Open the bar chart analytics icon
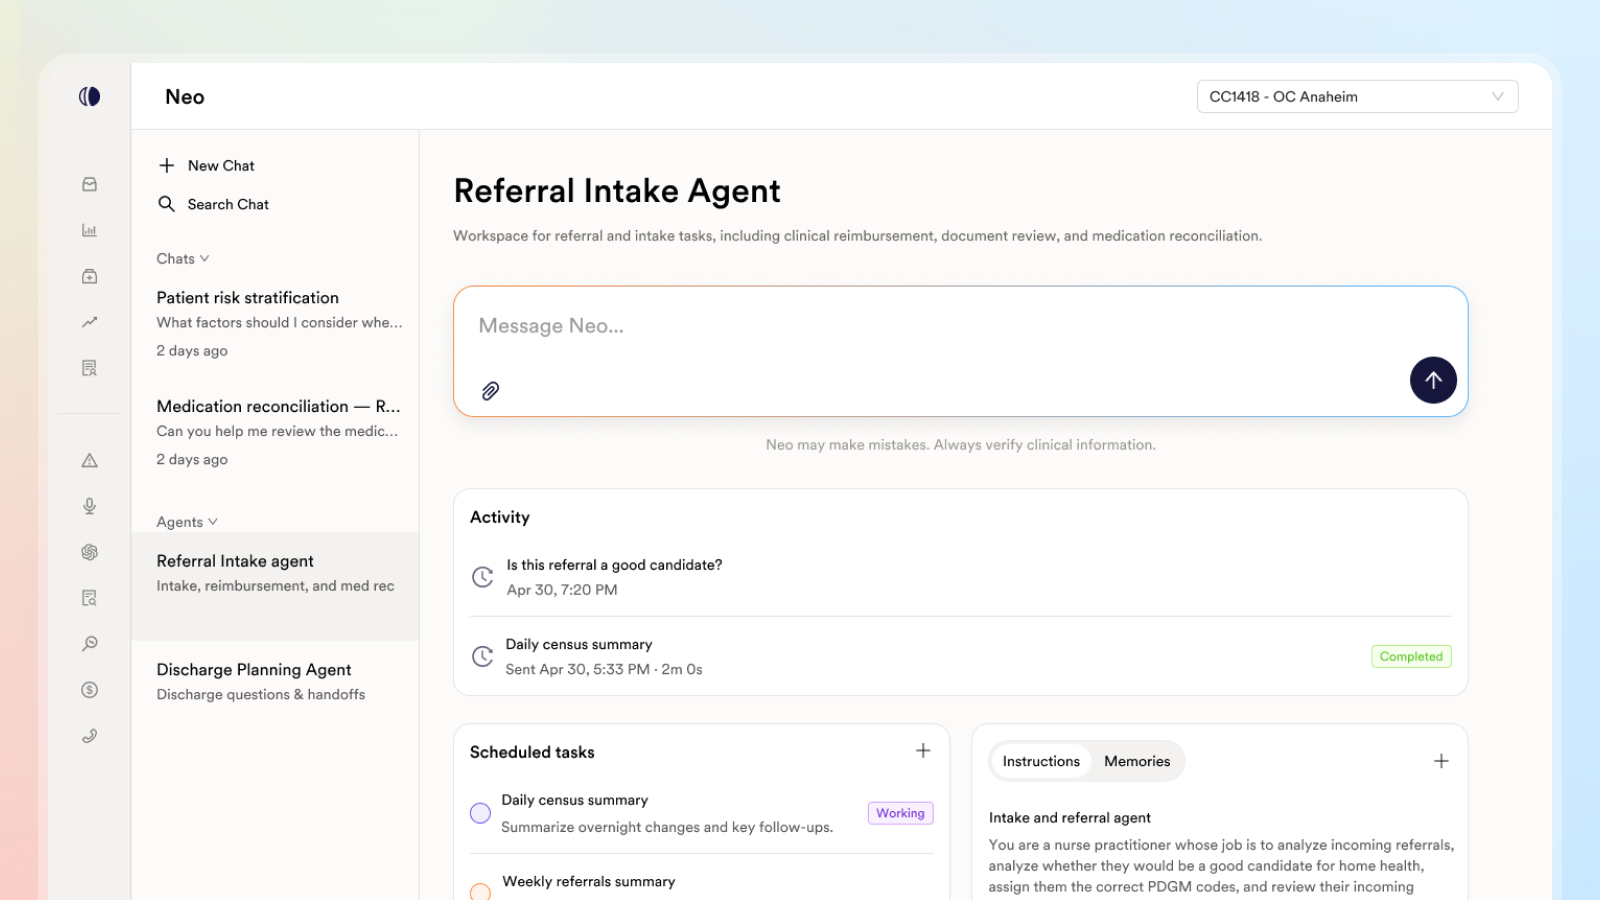The width and height of the screenshot is (1600, 900). 90,230
